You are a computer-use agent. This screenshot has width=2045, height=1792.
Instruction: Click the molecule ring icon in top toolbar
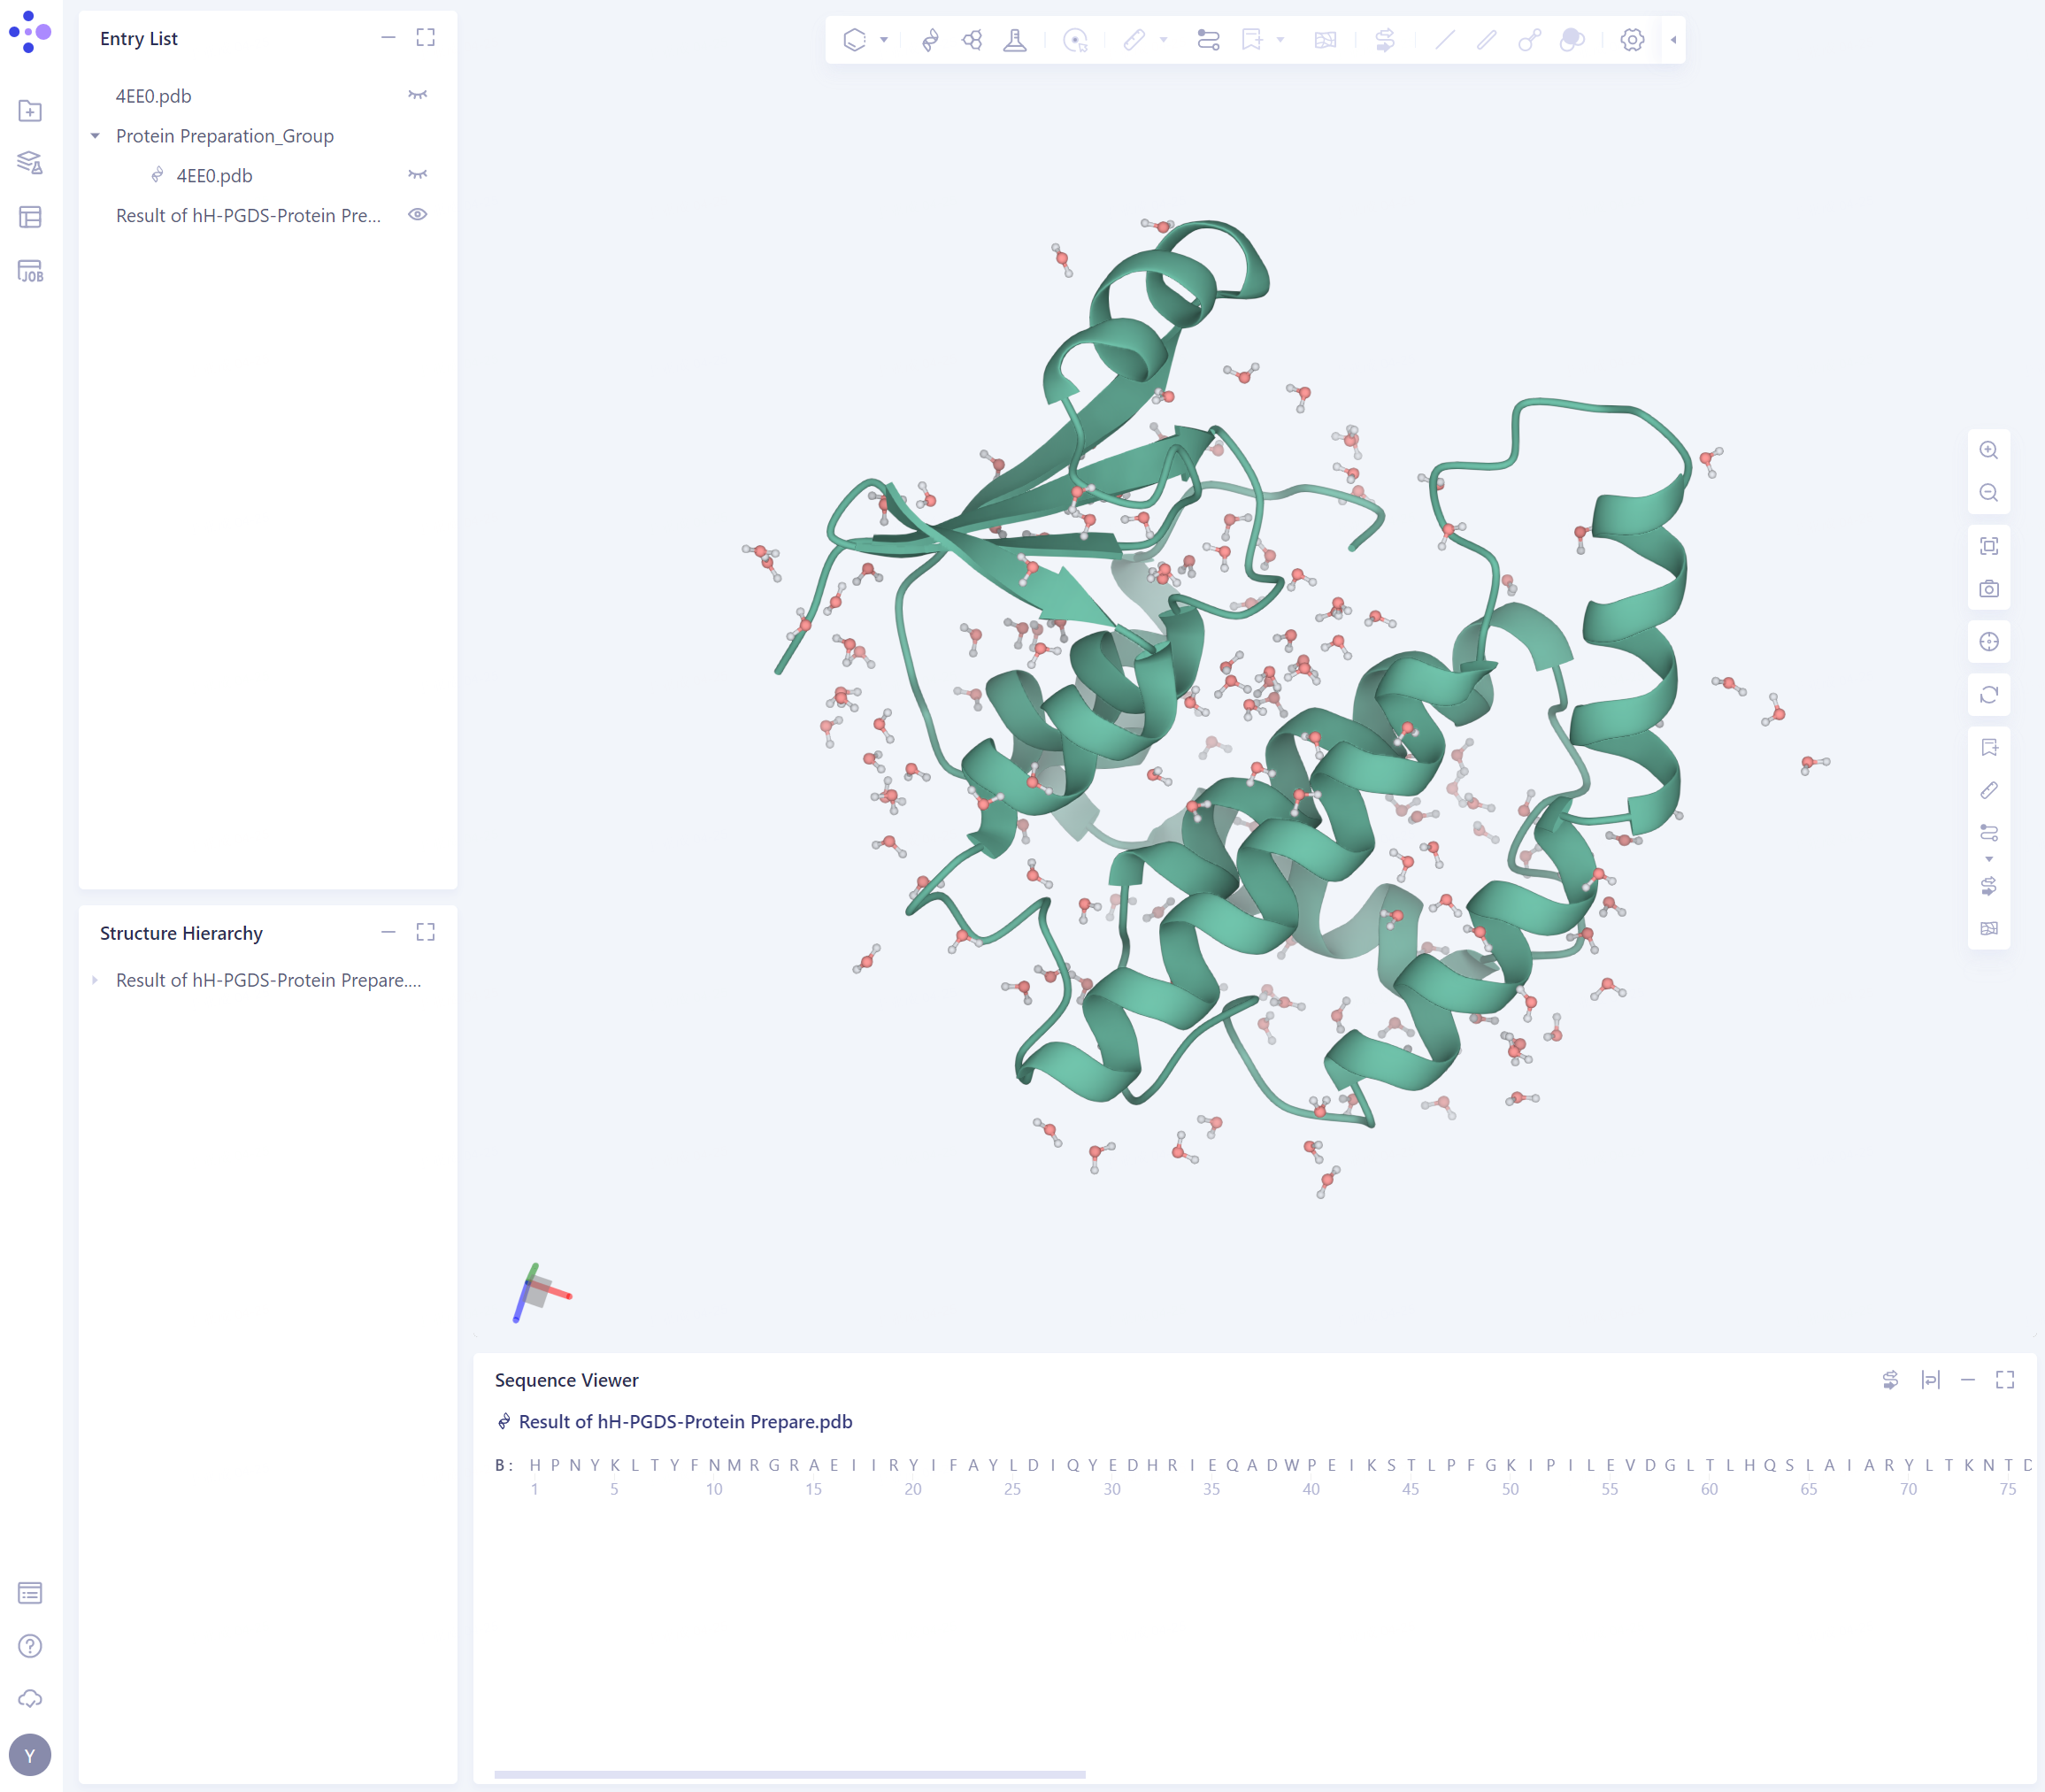coord(972,40)
